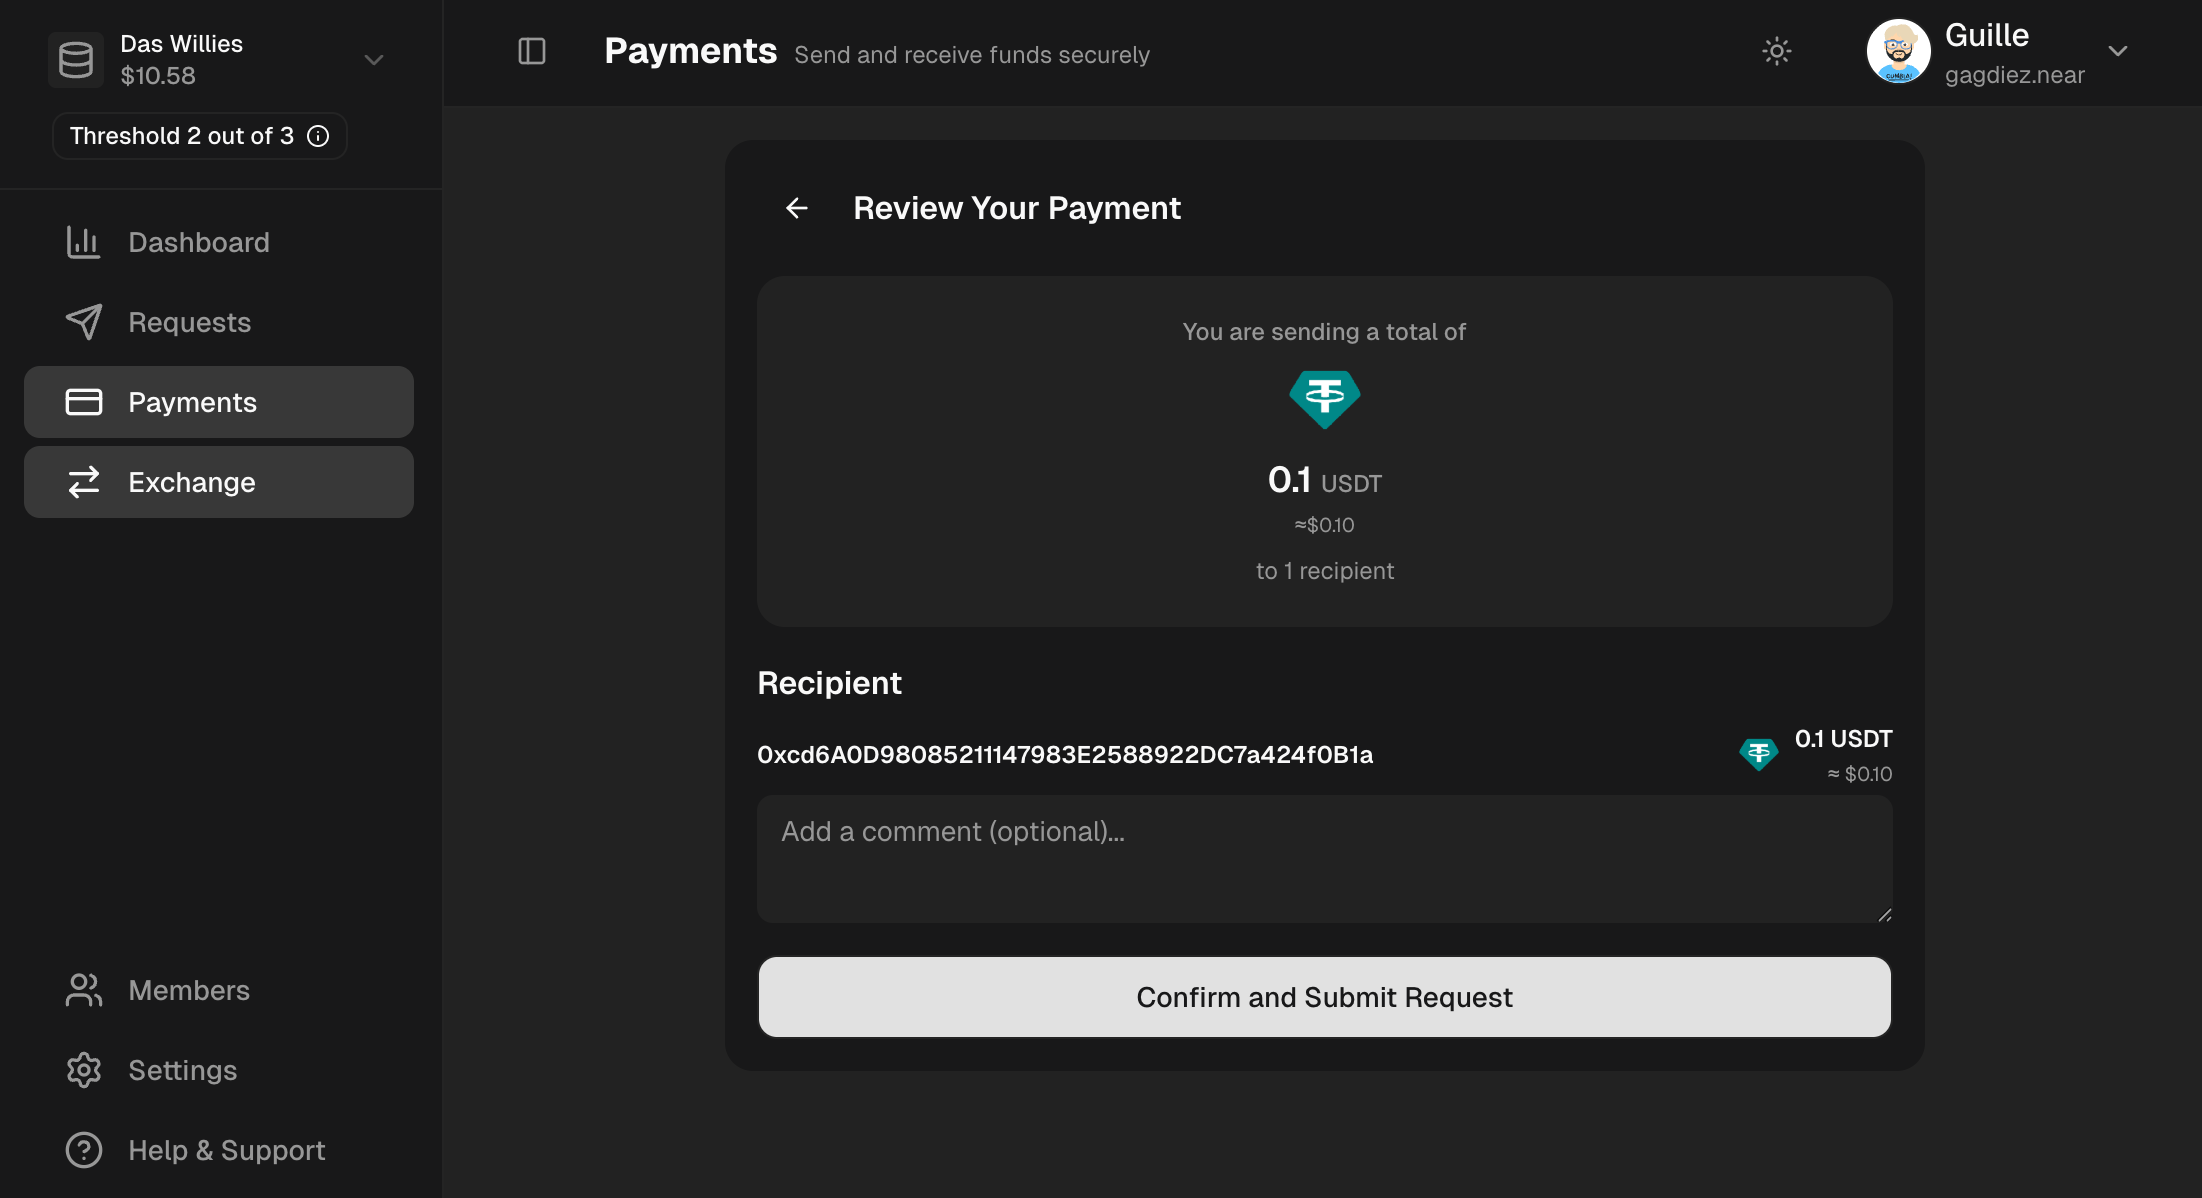This screenshot has height=1198, width=2202.
Task: Open Settings via the gear icon
Action: (x=83, y=1070)
